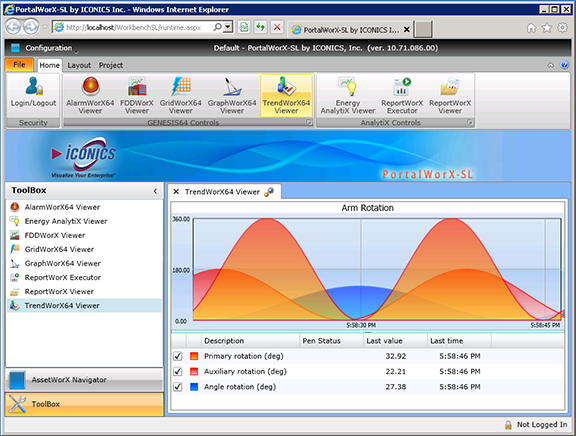Open the AssetWorX Navigator panel
This screenshot has width=576, height=436.
[84, 380]
